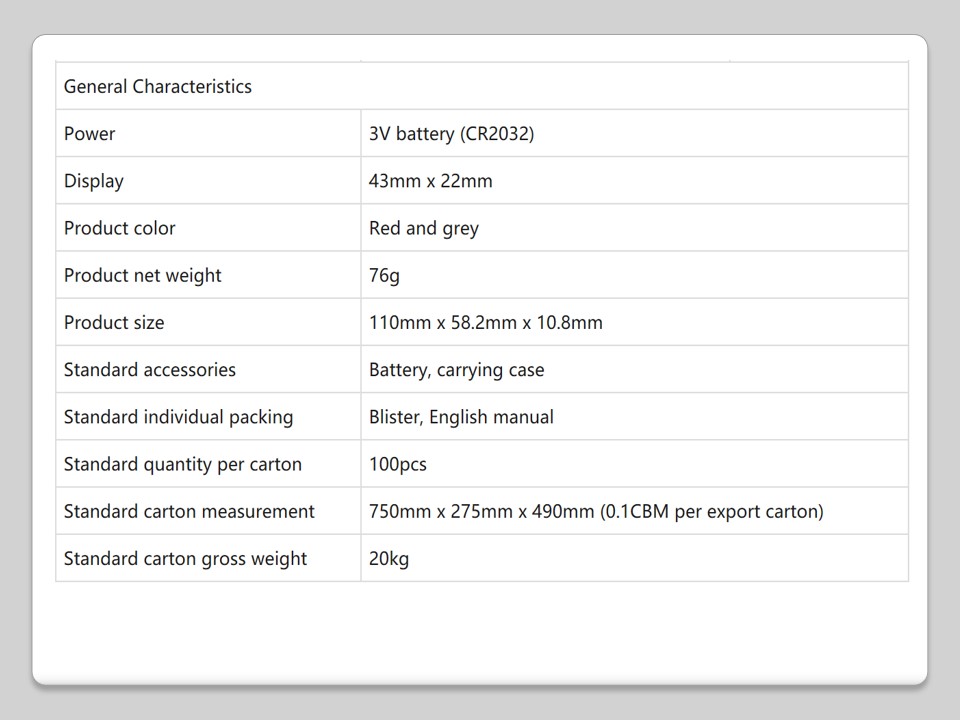Select the Product size label

tap(114, 322)
